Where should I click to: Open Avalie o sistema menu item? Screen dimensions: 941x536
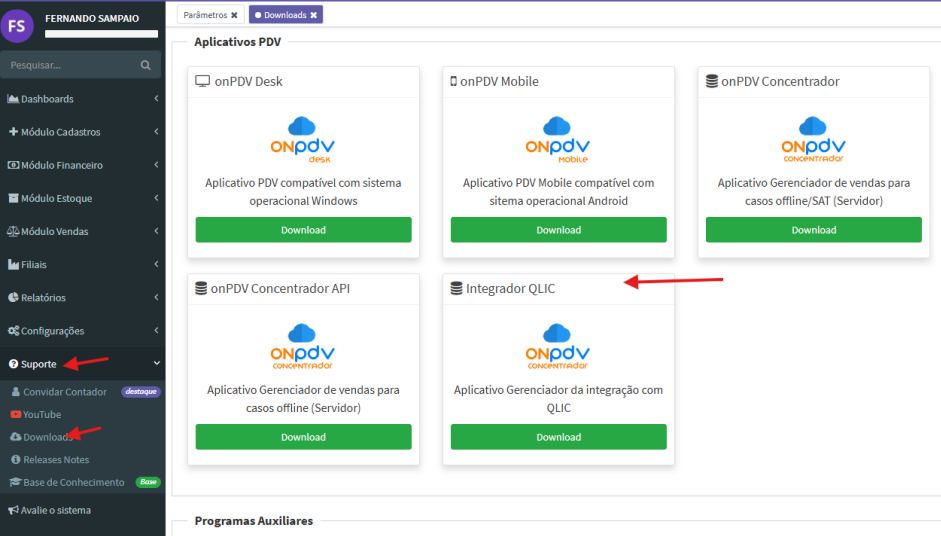(56, 510)
